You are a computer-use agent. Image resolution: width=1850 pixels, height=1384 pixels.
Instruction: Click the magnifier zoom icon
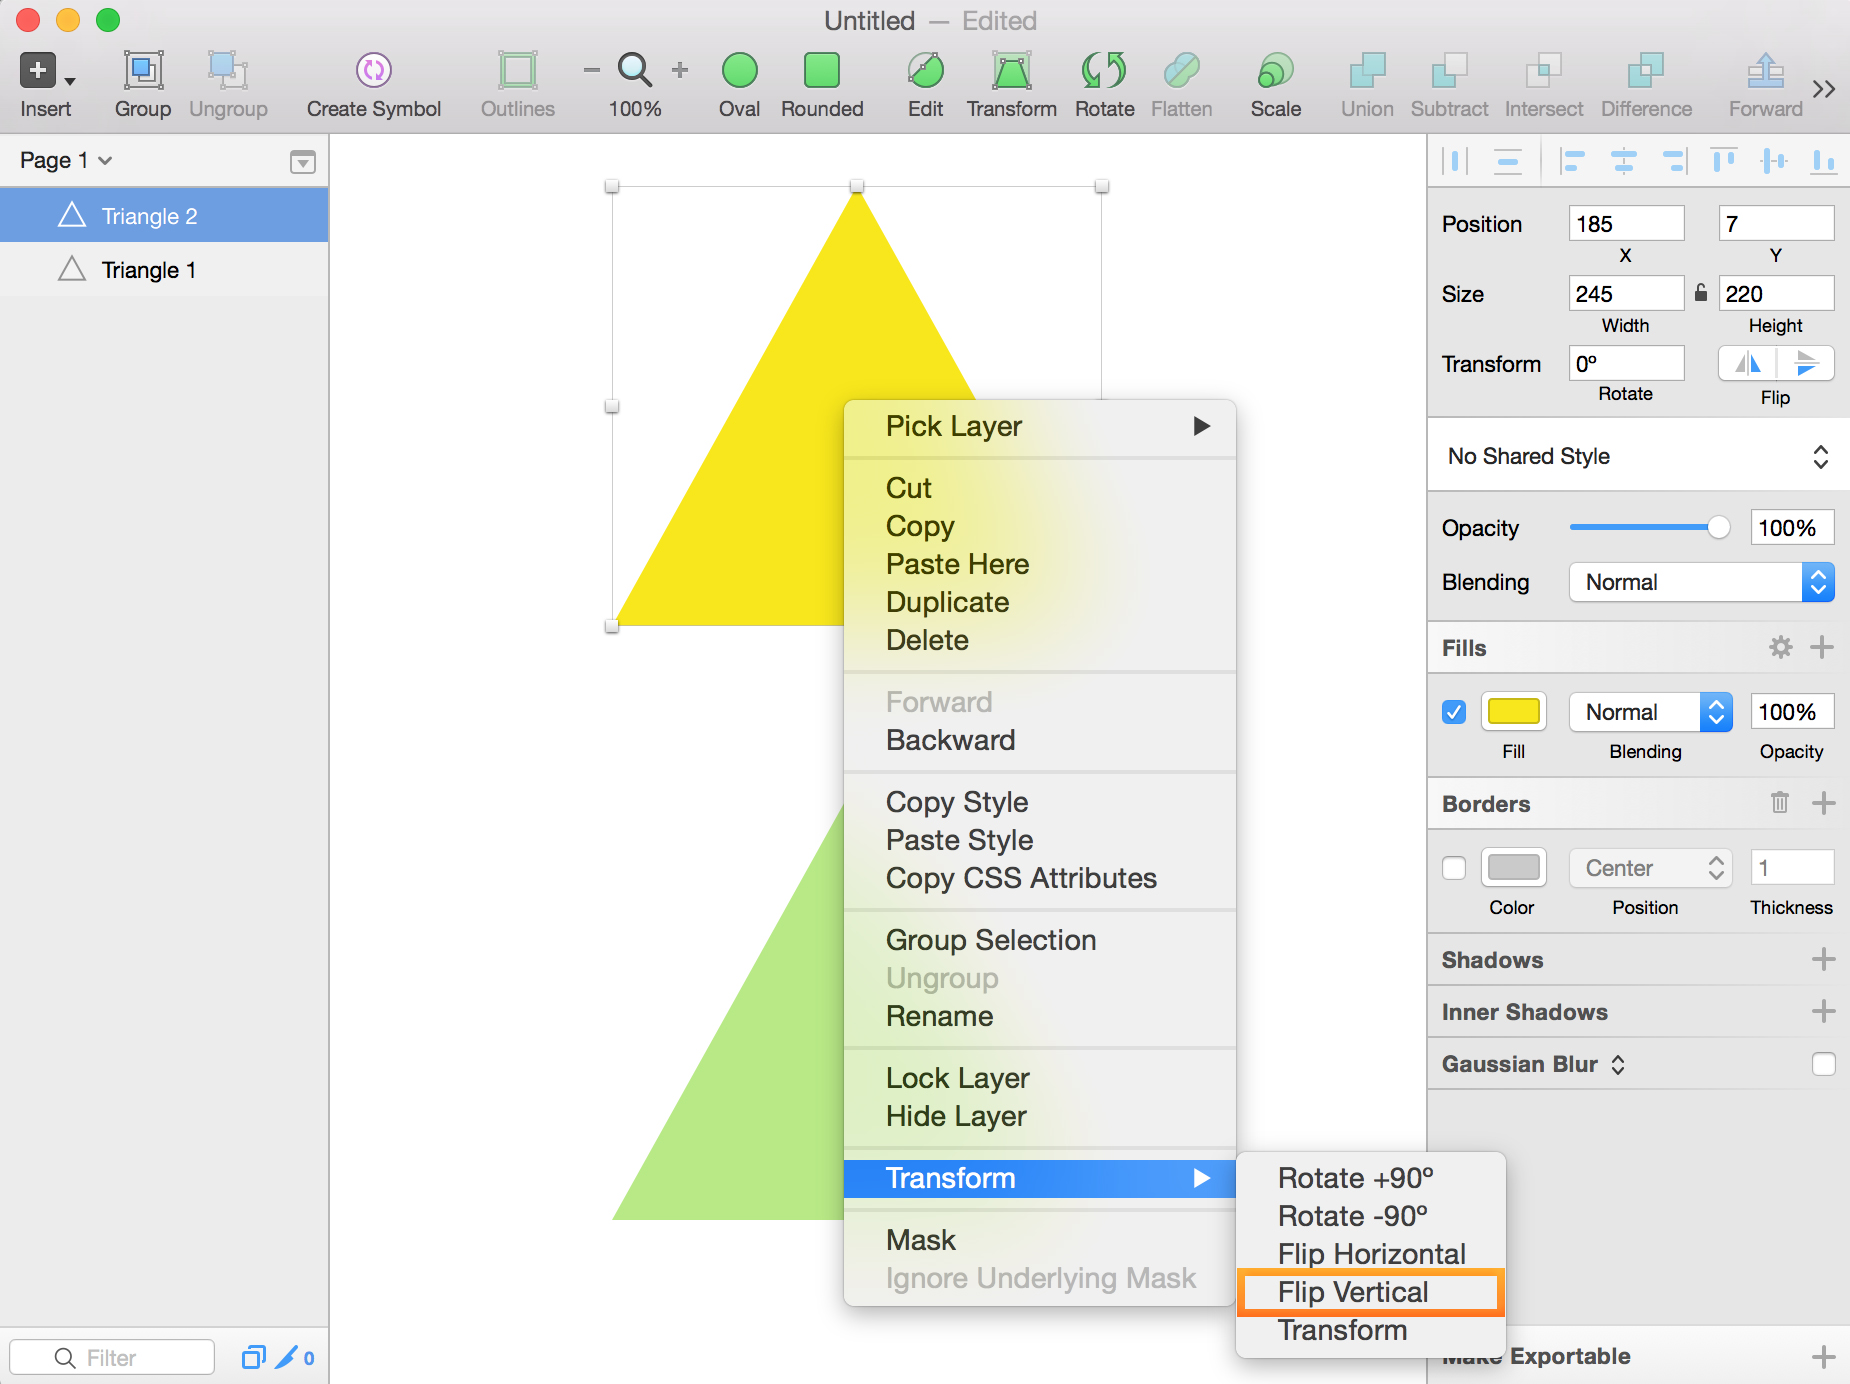pyautogui.click(x=635, y=70)
